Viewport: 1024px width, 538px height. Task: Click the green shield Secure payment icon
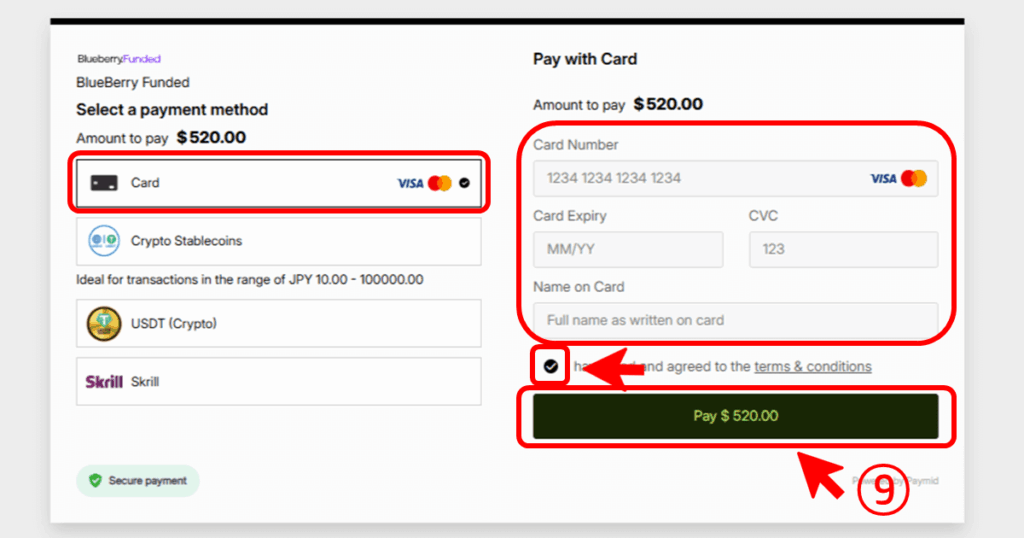pos(96,481)
